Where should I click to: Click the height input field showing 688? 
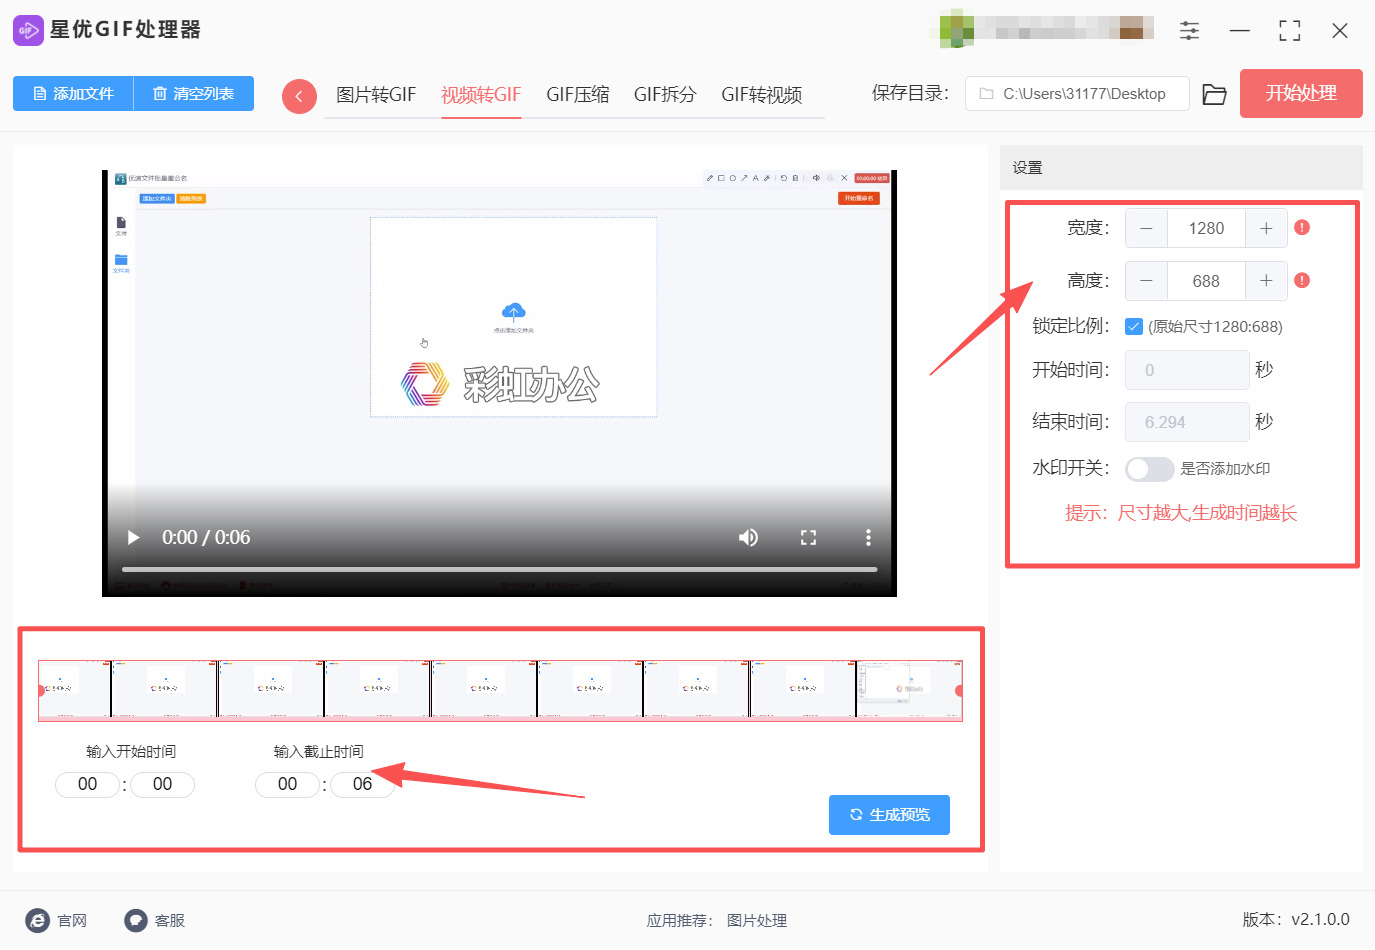tap(1206, 281)
